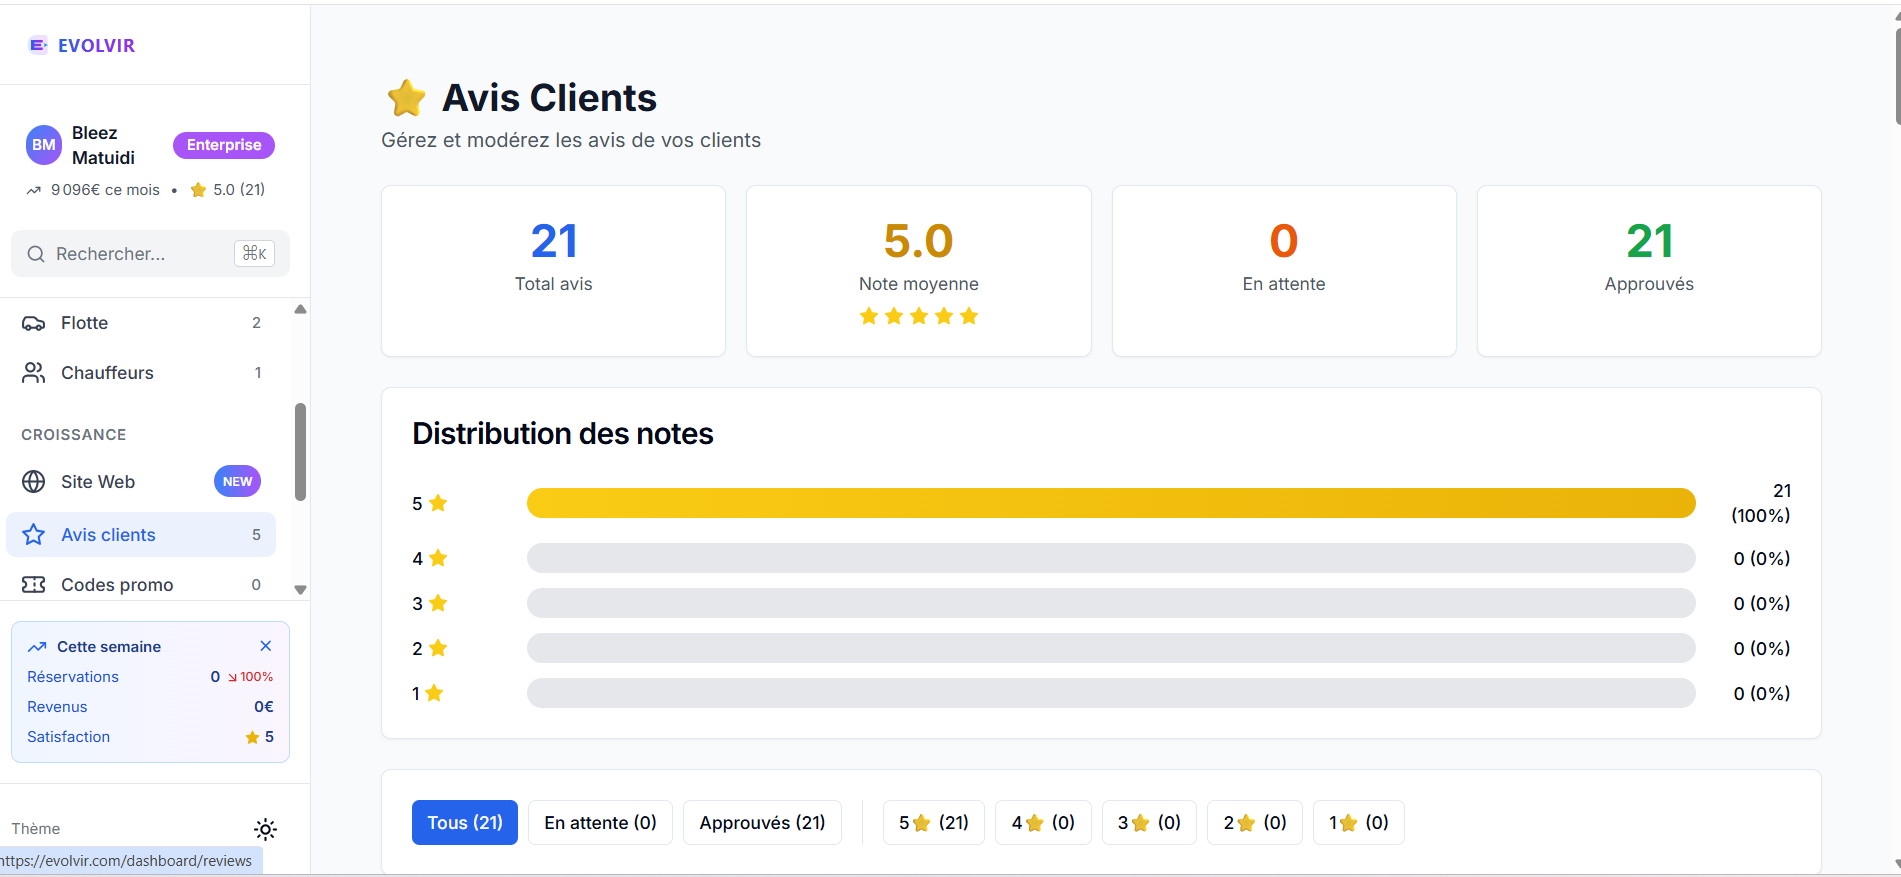Click the sidebar scroll down arrow
Screen dimensions: 1901x877
pos(300,590)
